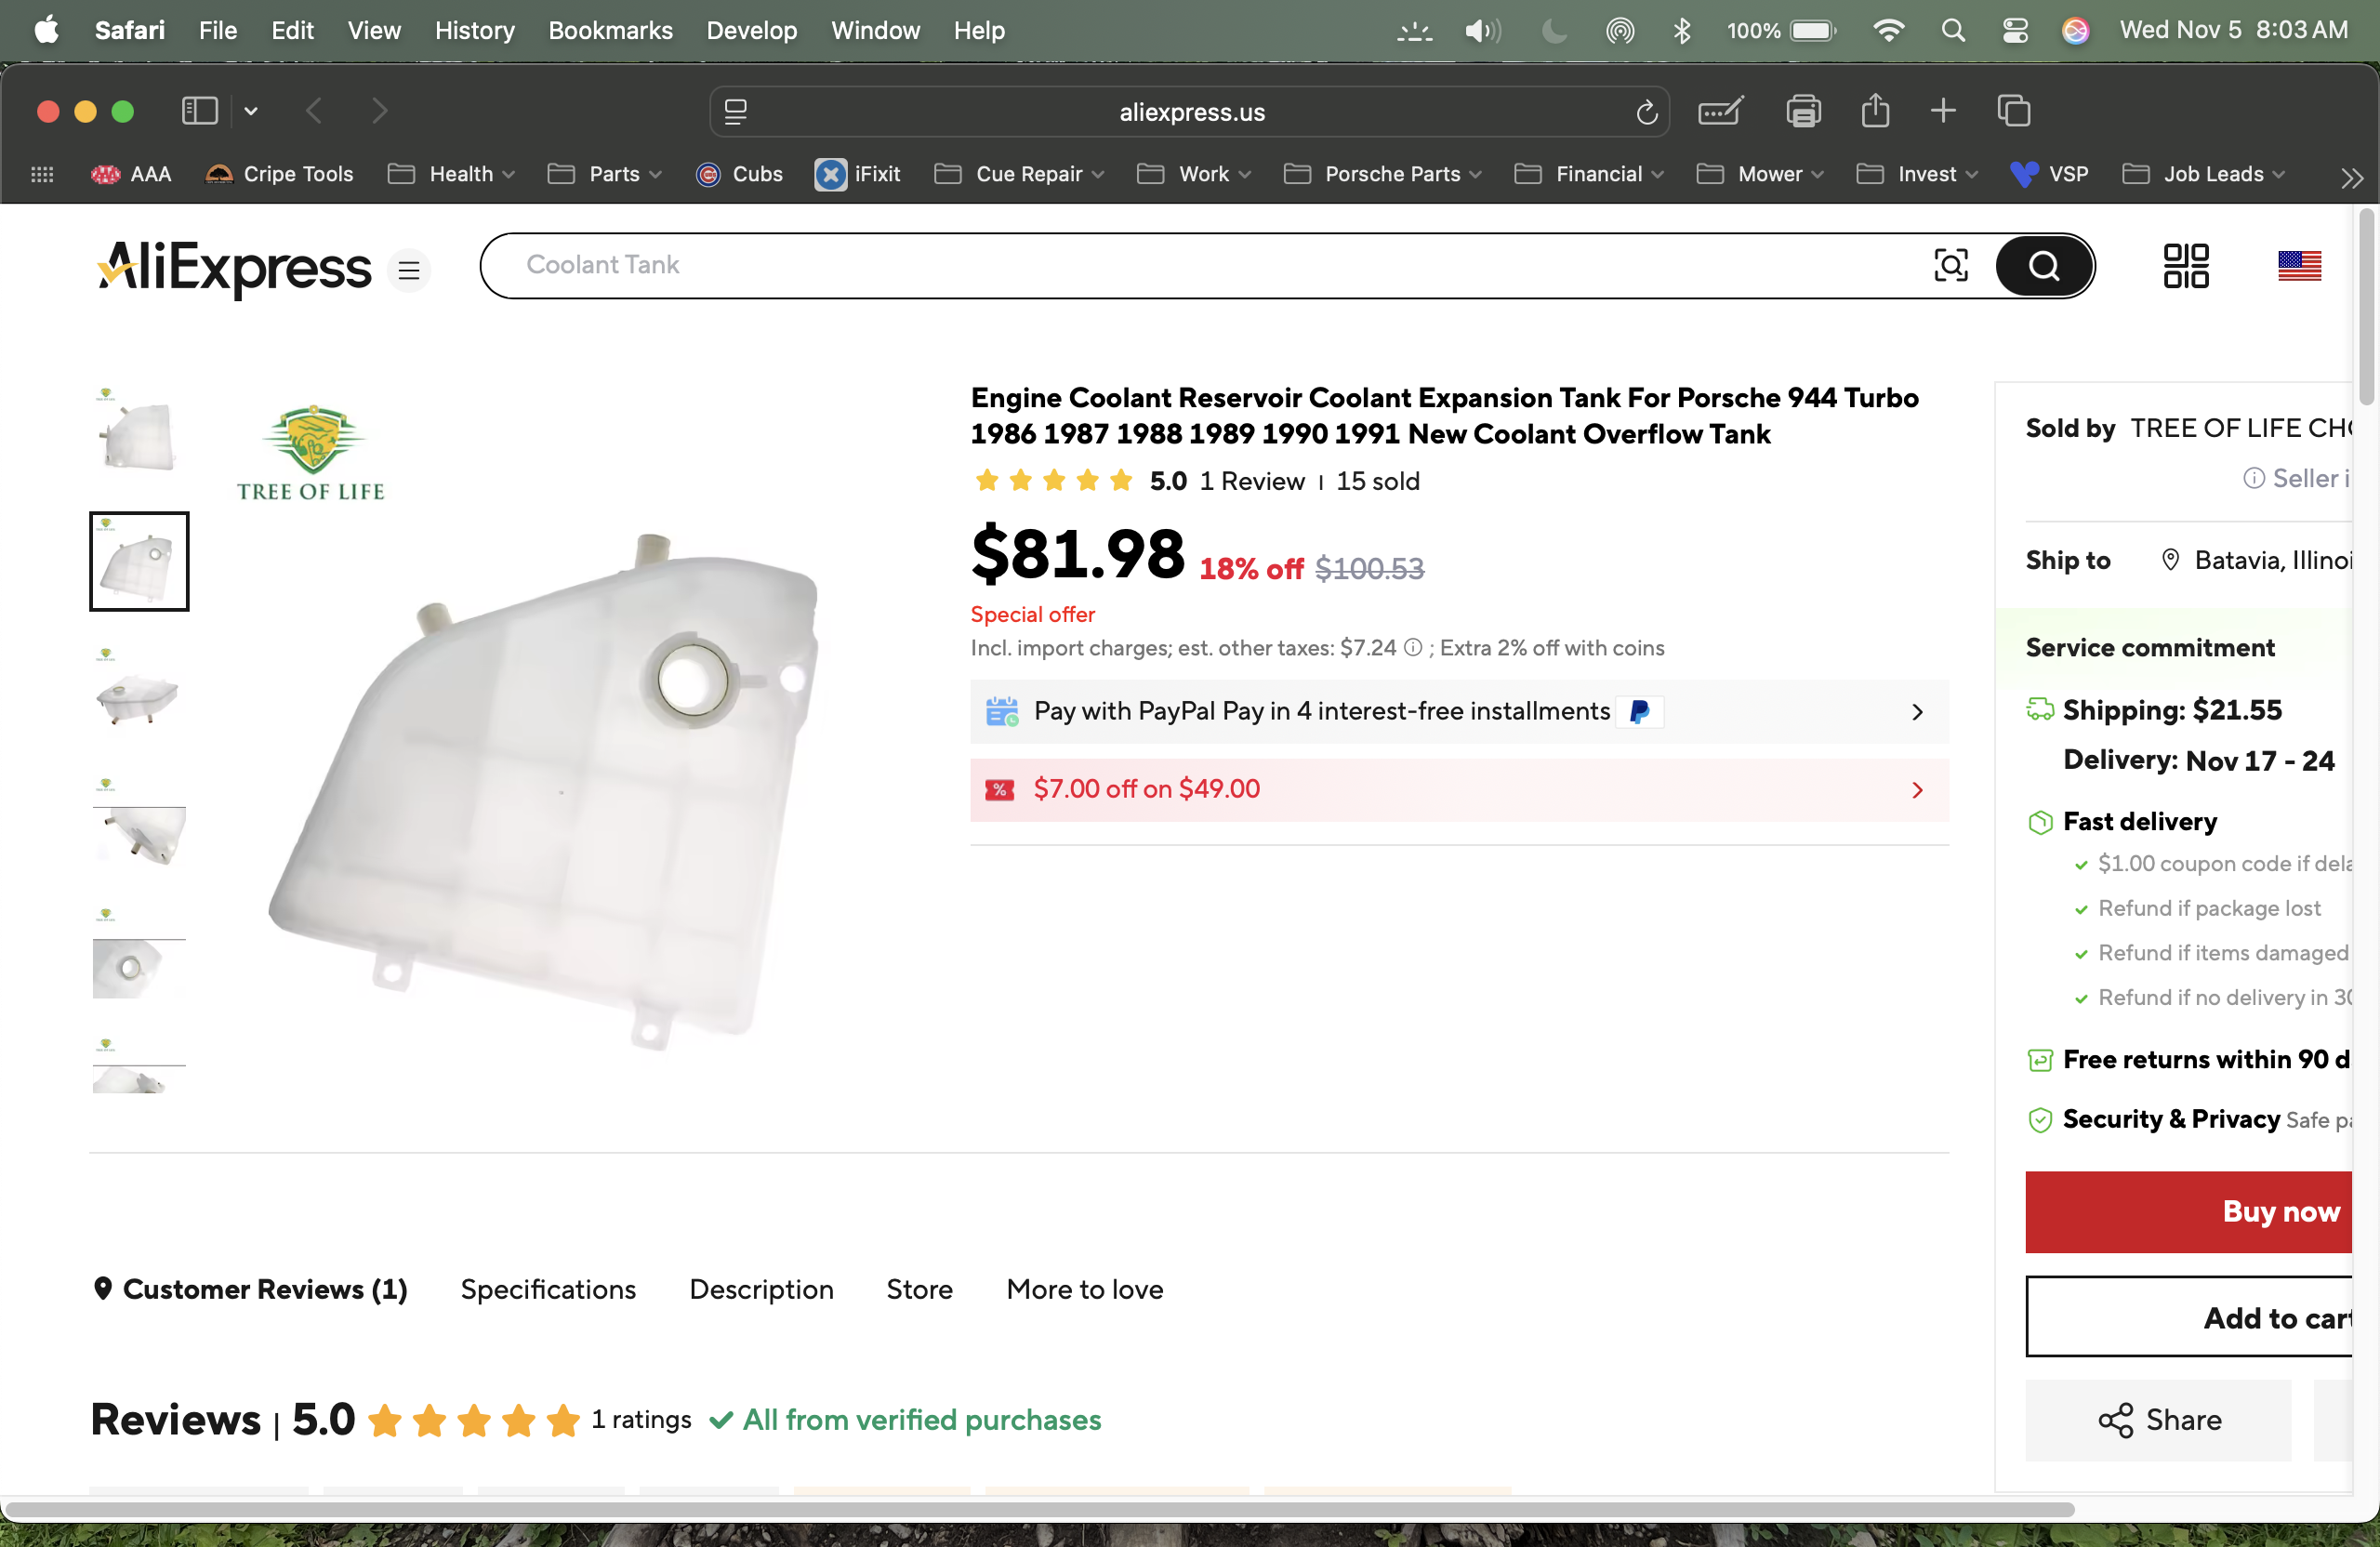Image resolution: width=2380 pixels, height=1547 pixels.
Task: Select the fifth thumbnail showing tank cap
Action: tap(139, 952)
